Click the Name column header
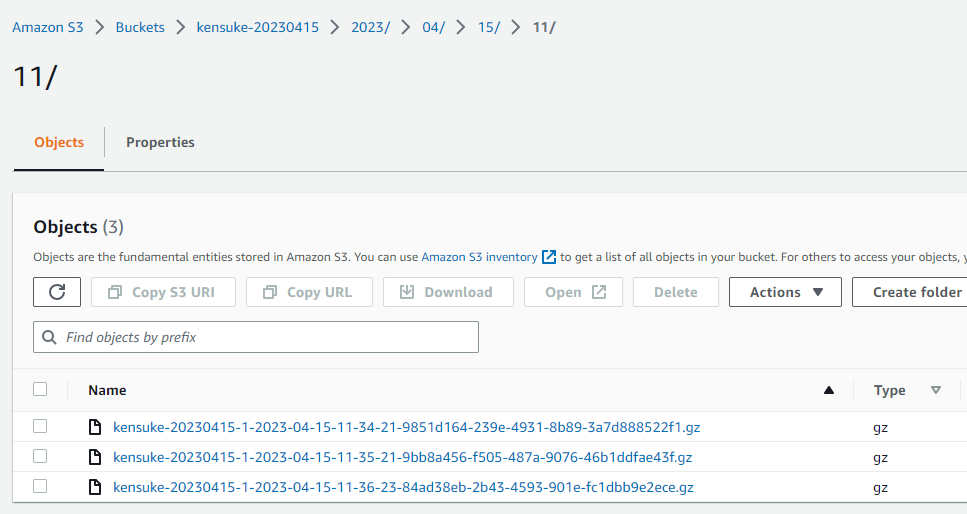Viewport: 967px width, 514px height. (107, 390)
